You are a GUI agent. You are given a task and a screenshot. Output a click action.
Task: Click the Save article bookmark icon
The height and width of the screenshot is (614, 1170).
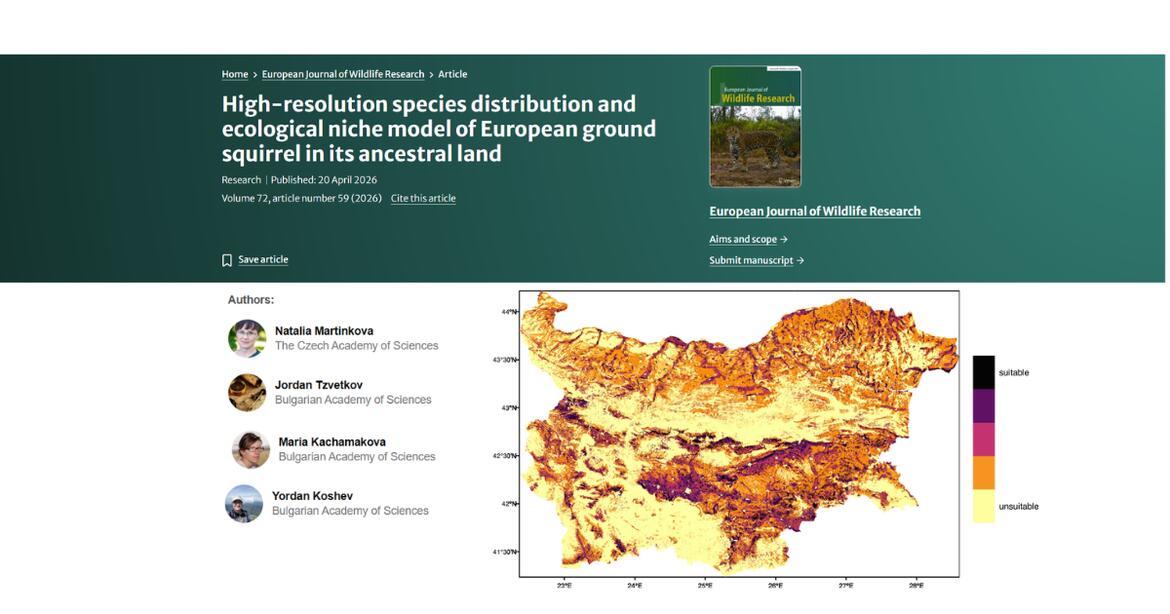click(x=227, y=260)
